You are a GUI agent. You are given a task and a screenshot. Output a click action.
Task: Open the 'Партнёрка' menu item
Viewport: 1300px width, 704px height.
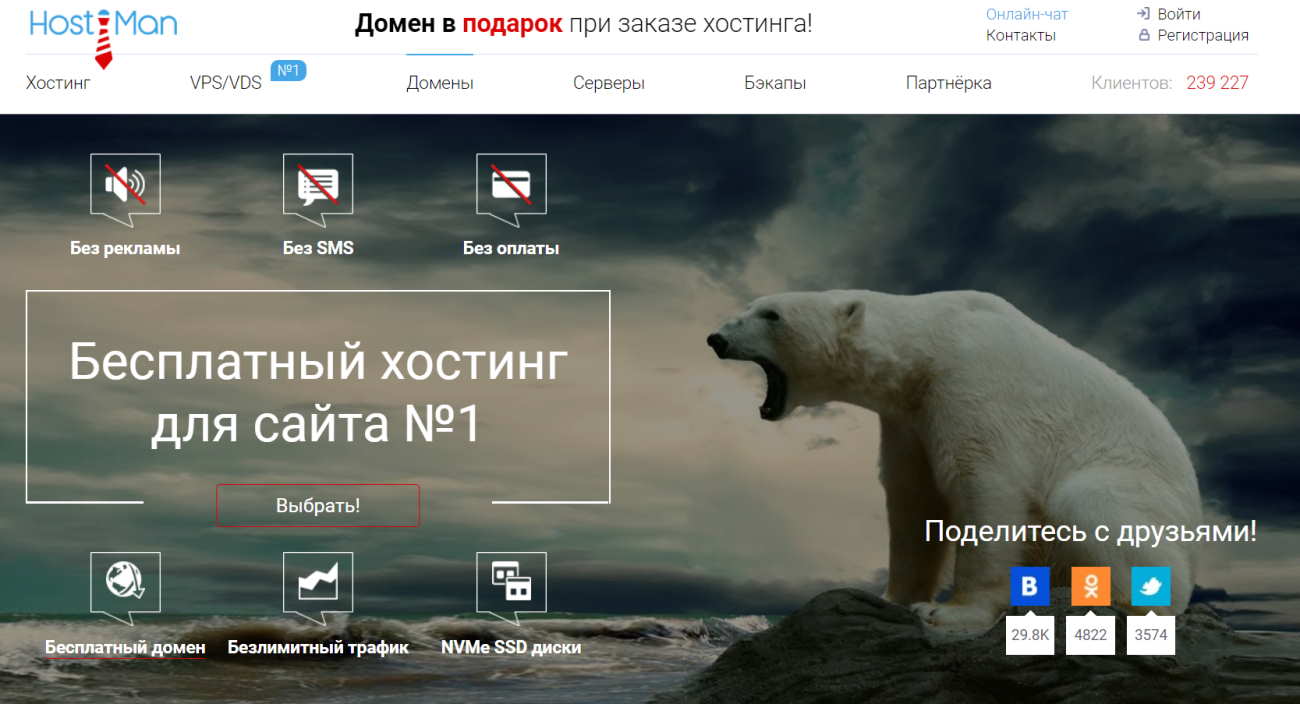coord(948,83)
